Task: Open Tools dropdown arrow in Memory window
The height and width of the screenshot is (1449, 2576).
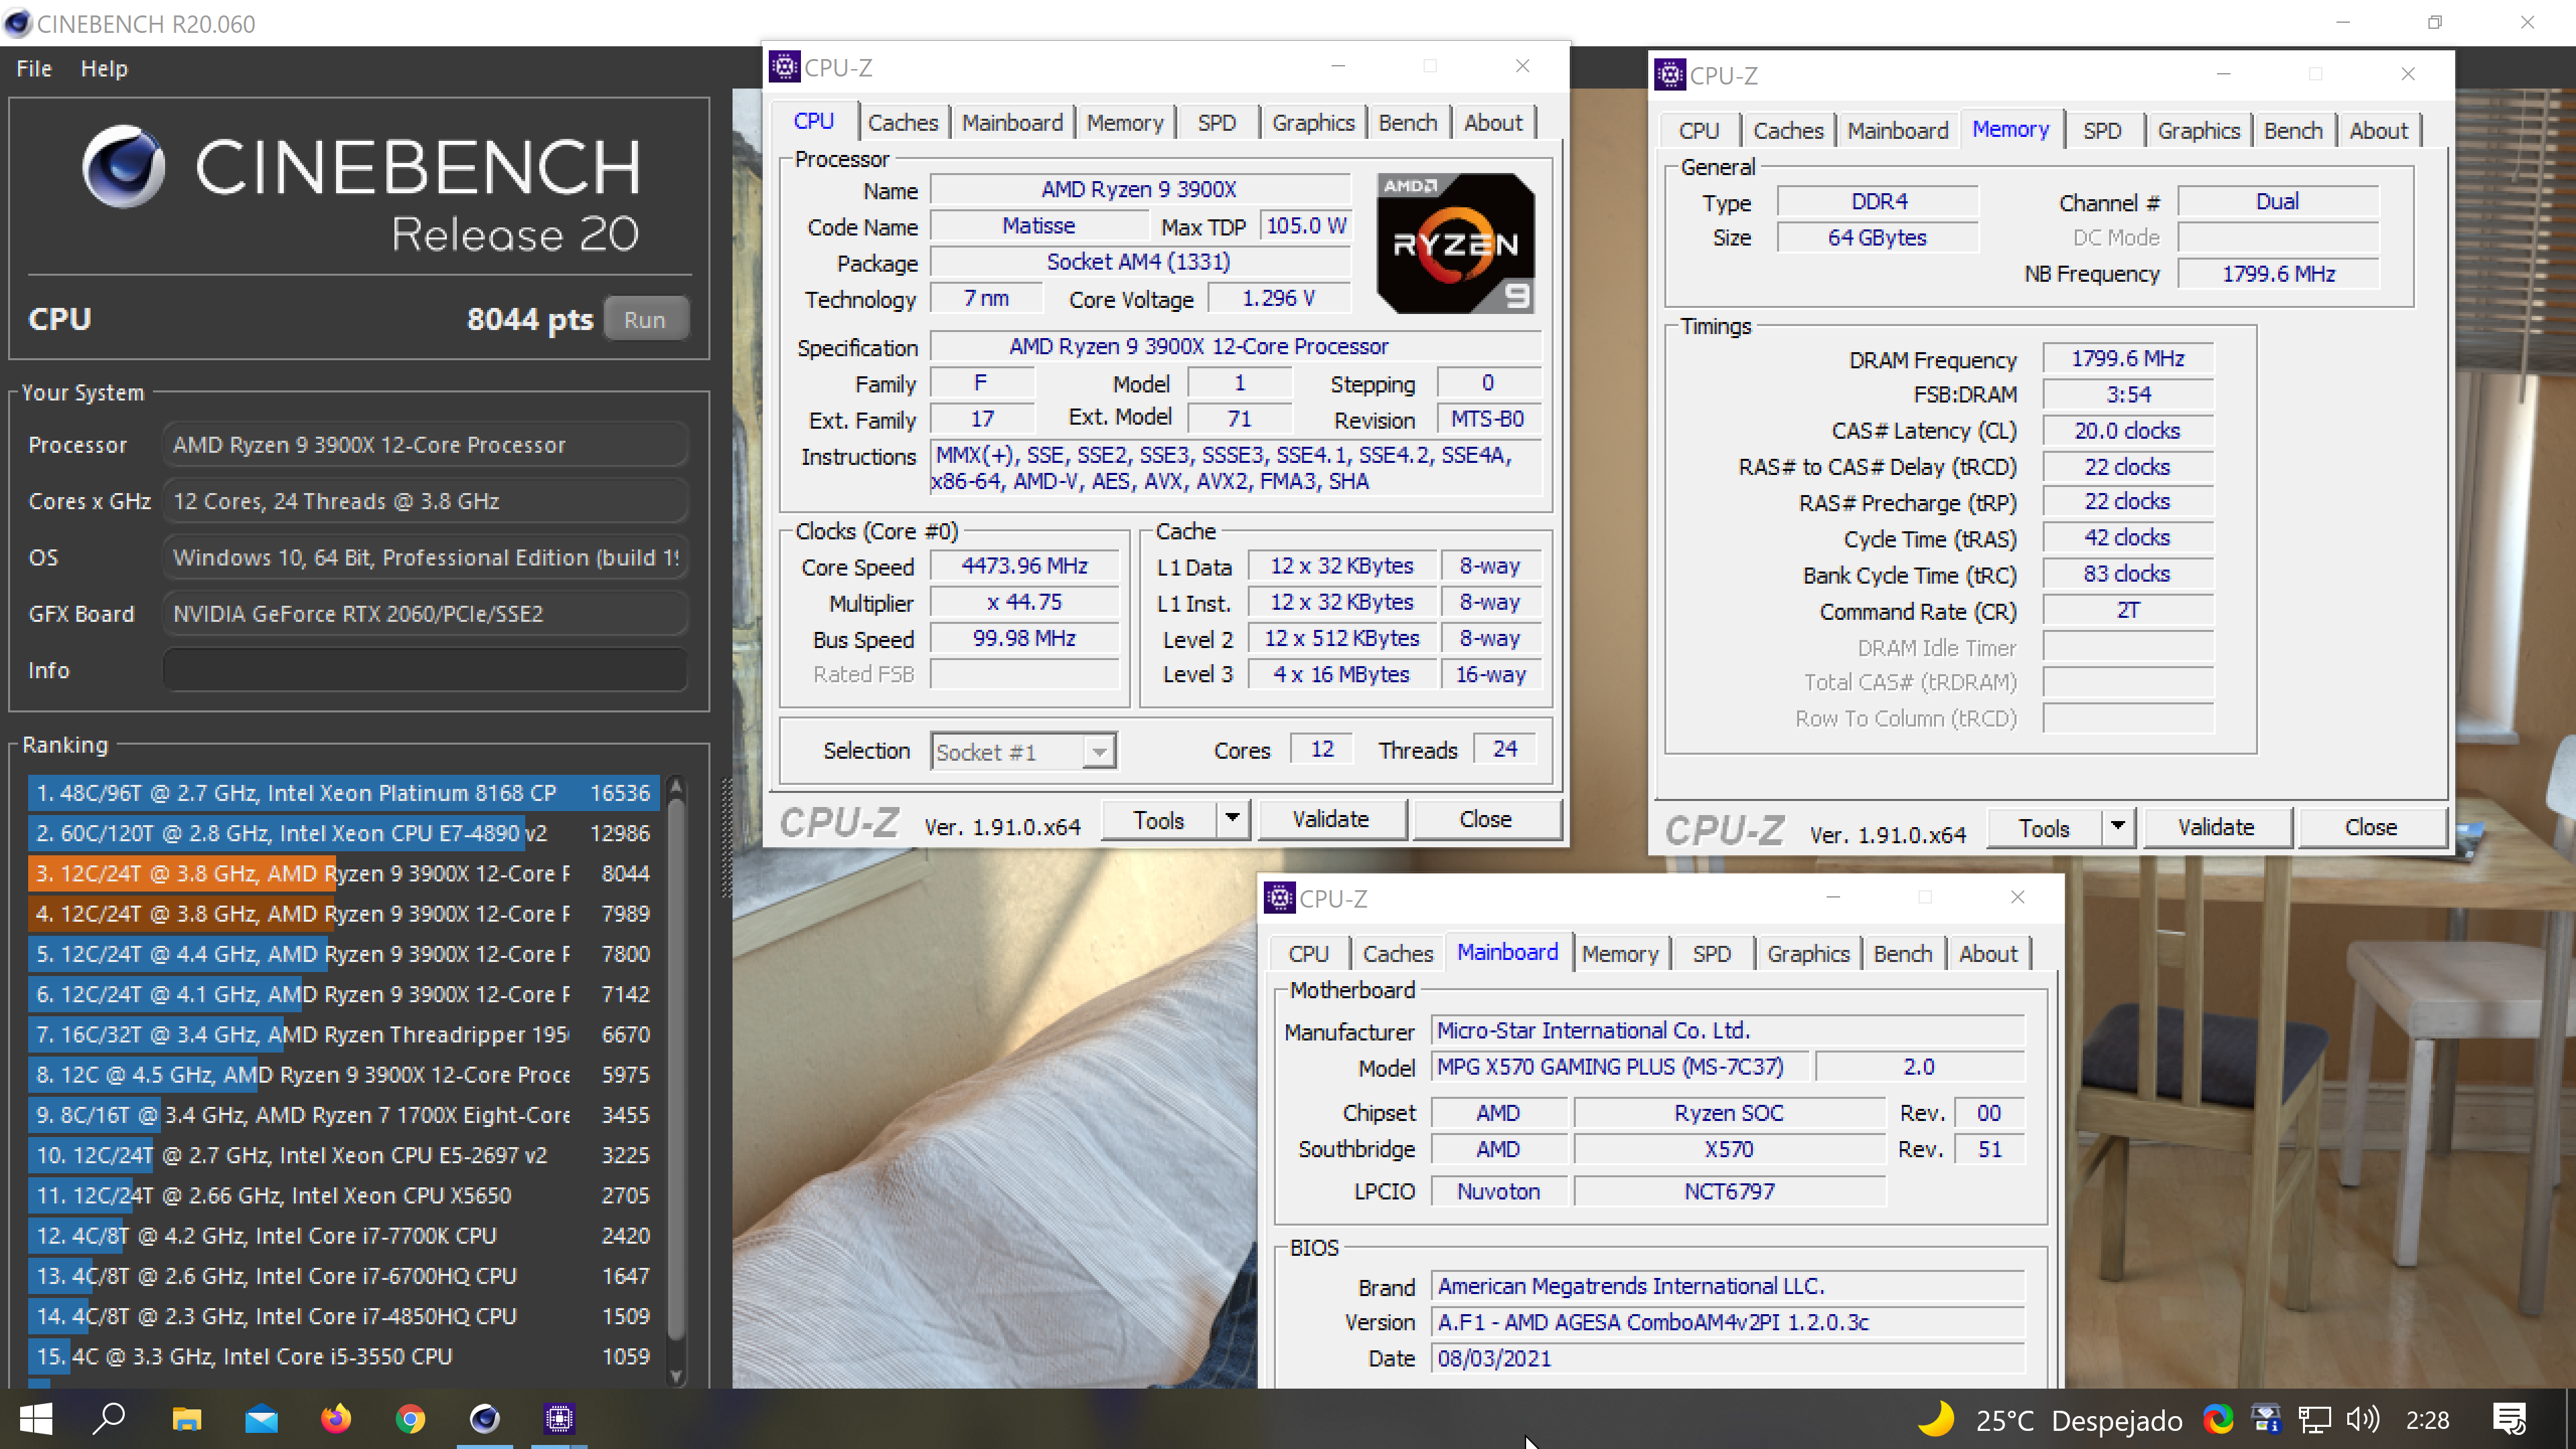Action: point(2117,827)
